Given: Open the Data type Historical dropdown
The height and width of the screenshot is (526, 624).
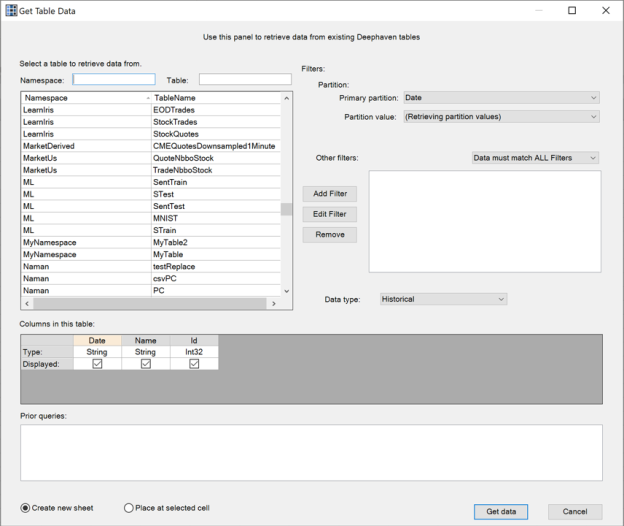Looking at the screenshot, I should [443, 299].
